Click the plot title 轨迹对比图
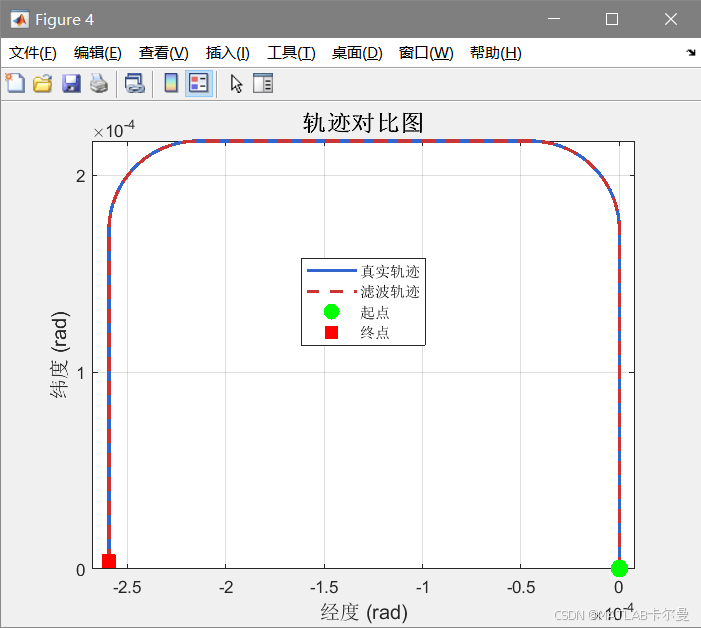Image resolution: width=701 pixels, height=628 pixels. tap(363, 123)
